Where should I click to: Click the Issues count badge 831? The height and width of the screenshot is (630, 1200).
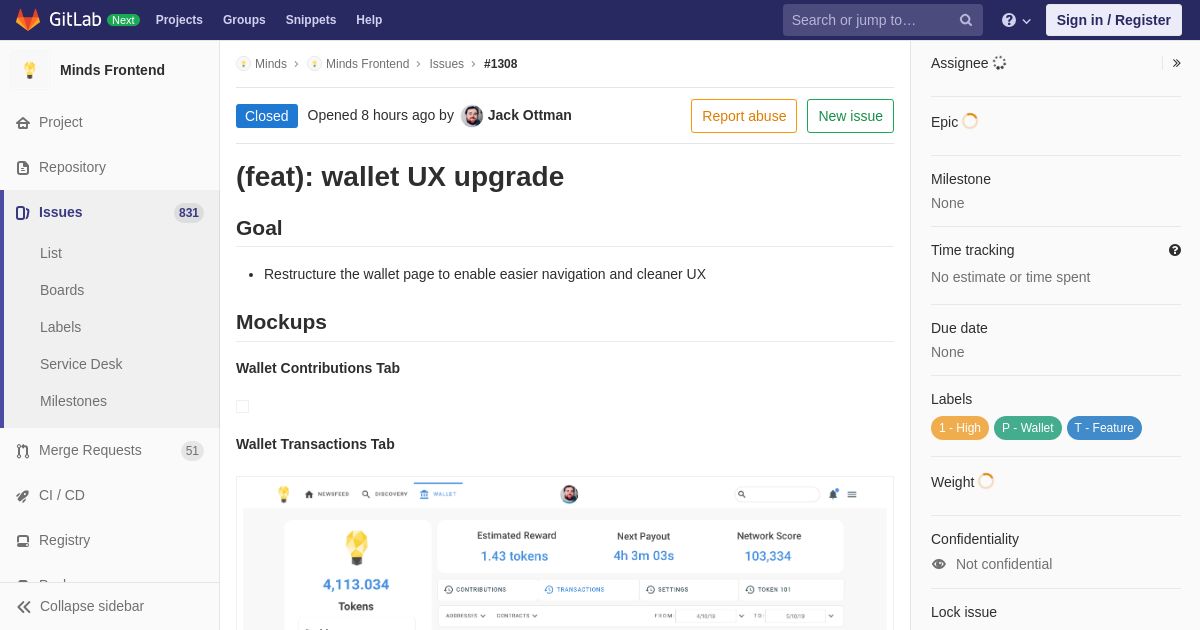click(x=189, y=213)
